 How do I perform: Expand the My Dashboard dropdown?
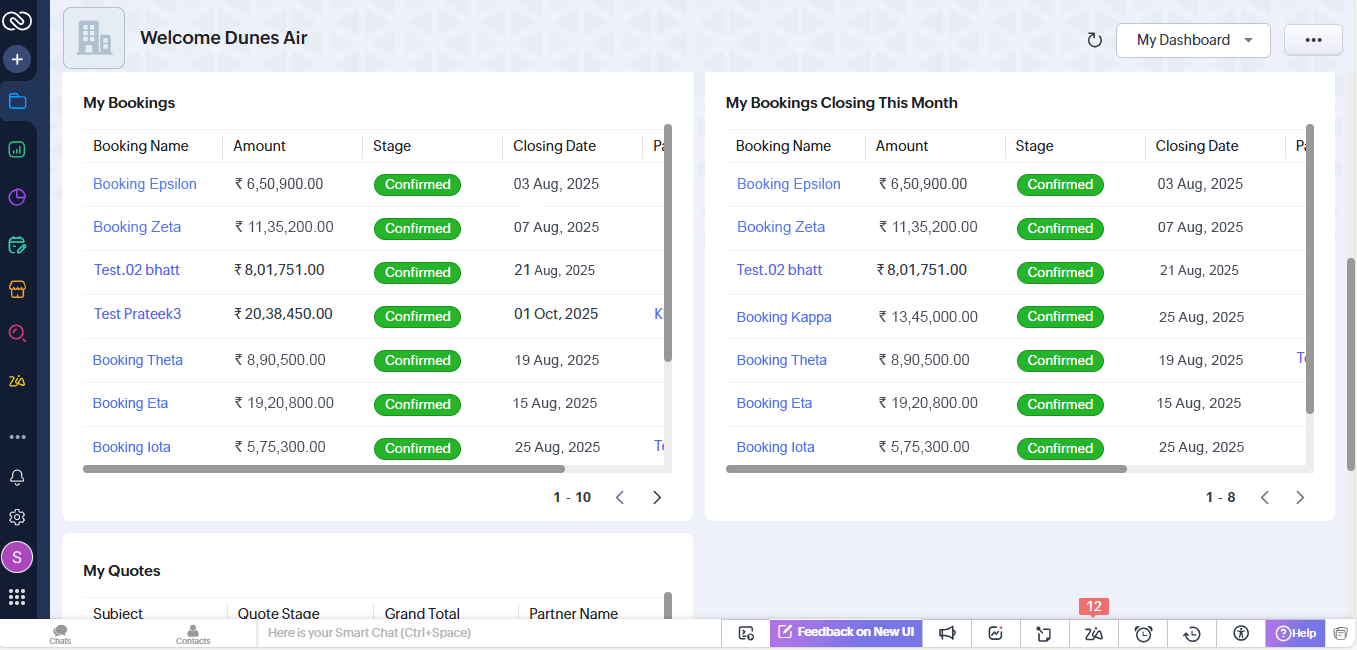click(1193, 40)
